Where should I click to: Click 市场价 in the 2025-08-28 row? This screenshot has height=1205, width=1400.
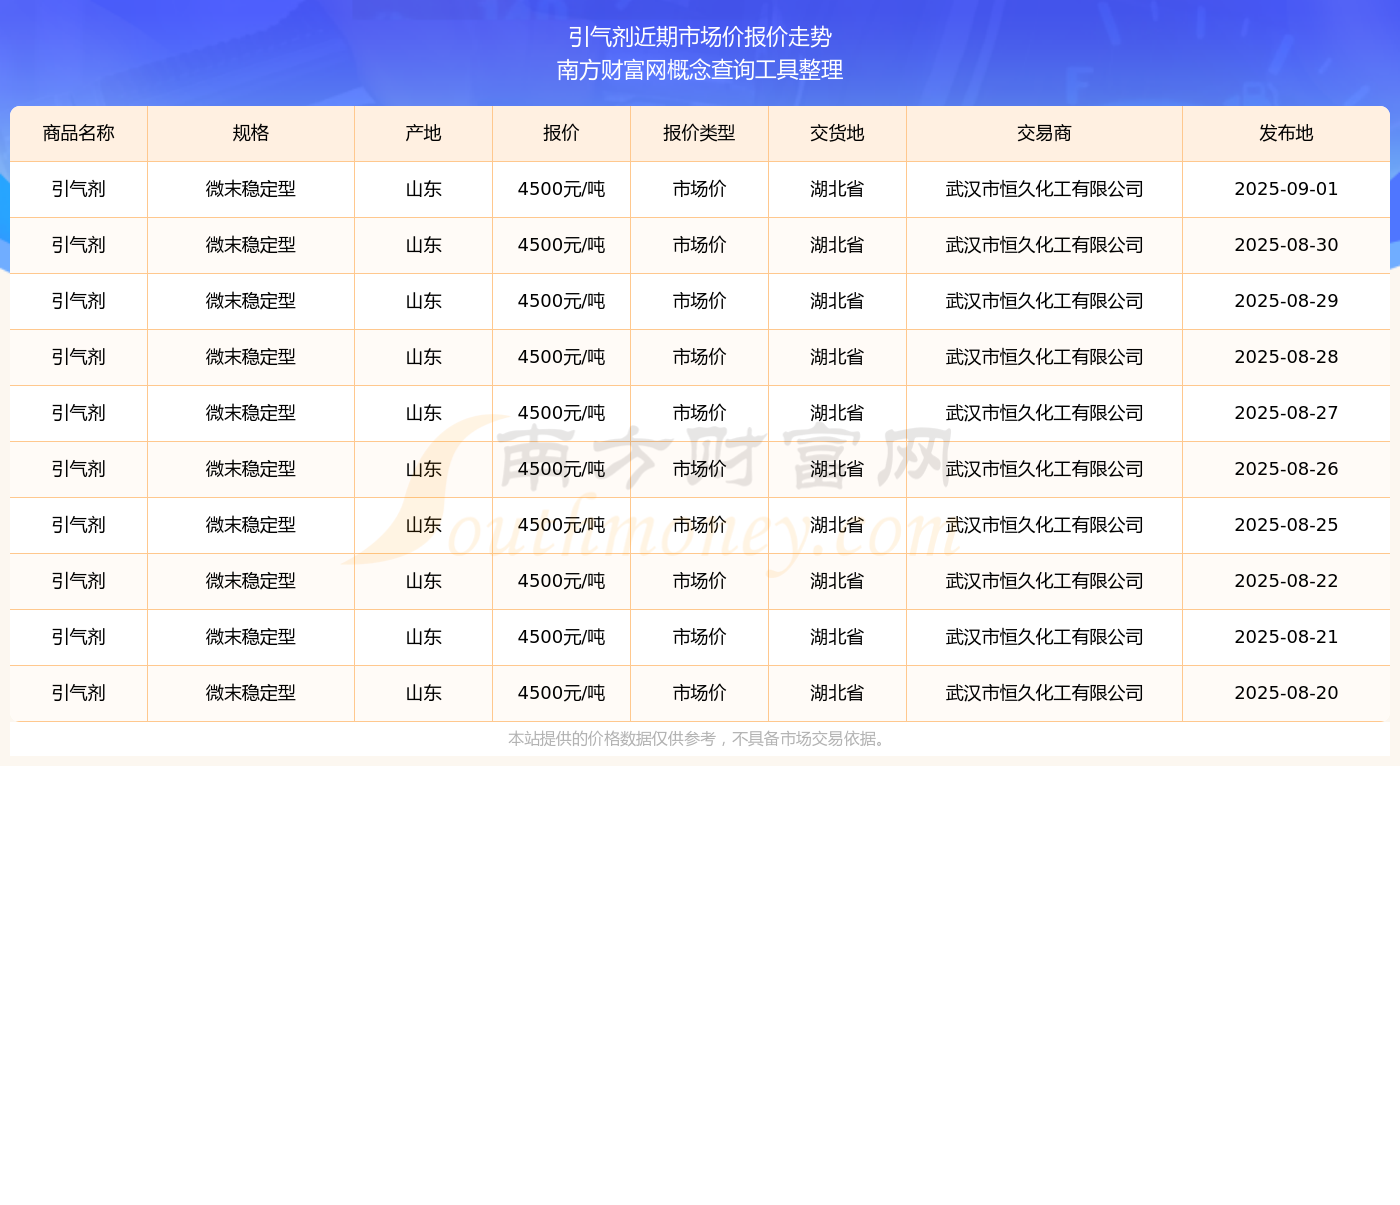click(x=700, y=357)
